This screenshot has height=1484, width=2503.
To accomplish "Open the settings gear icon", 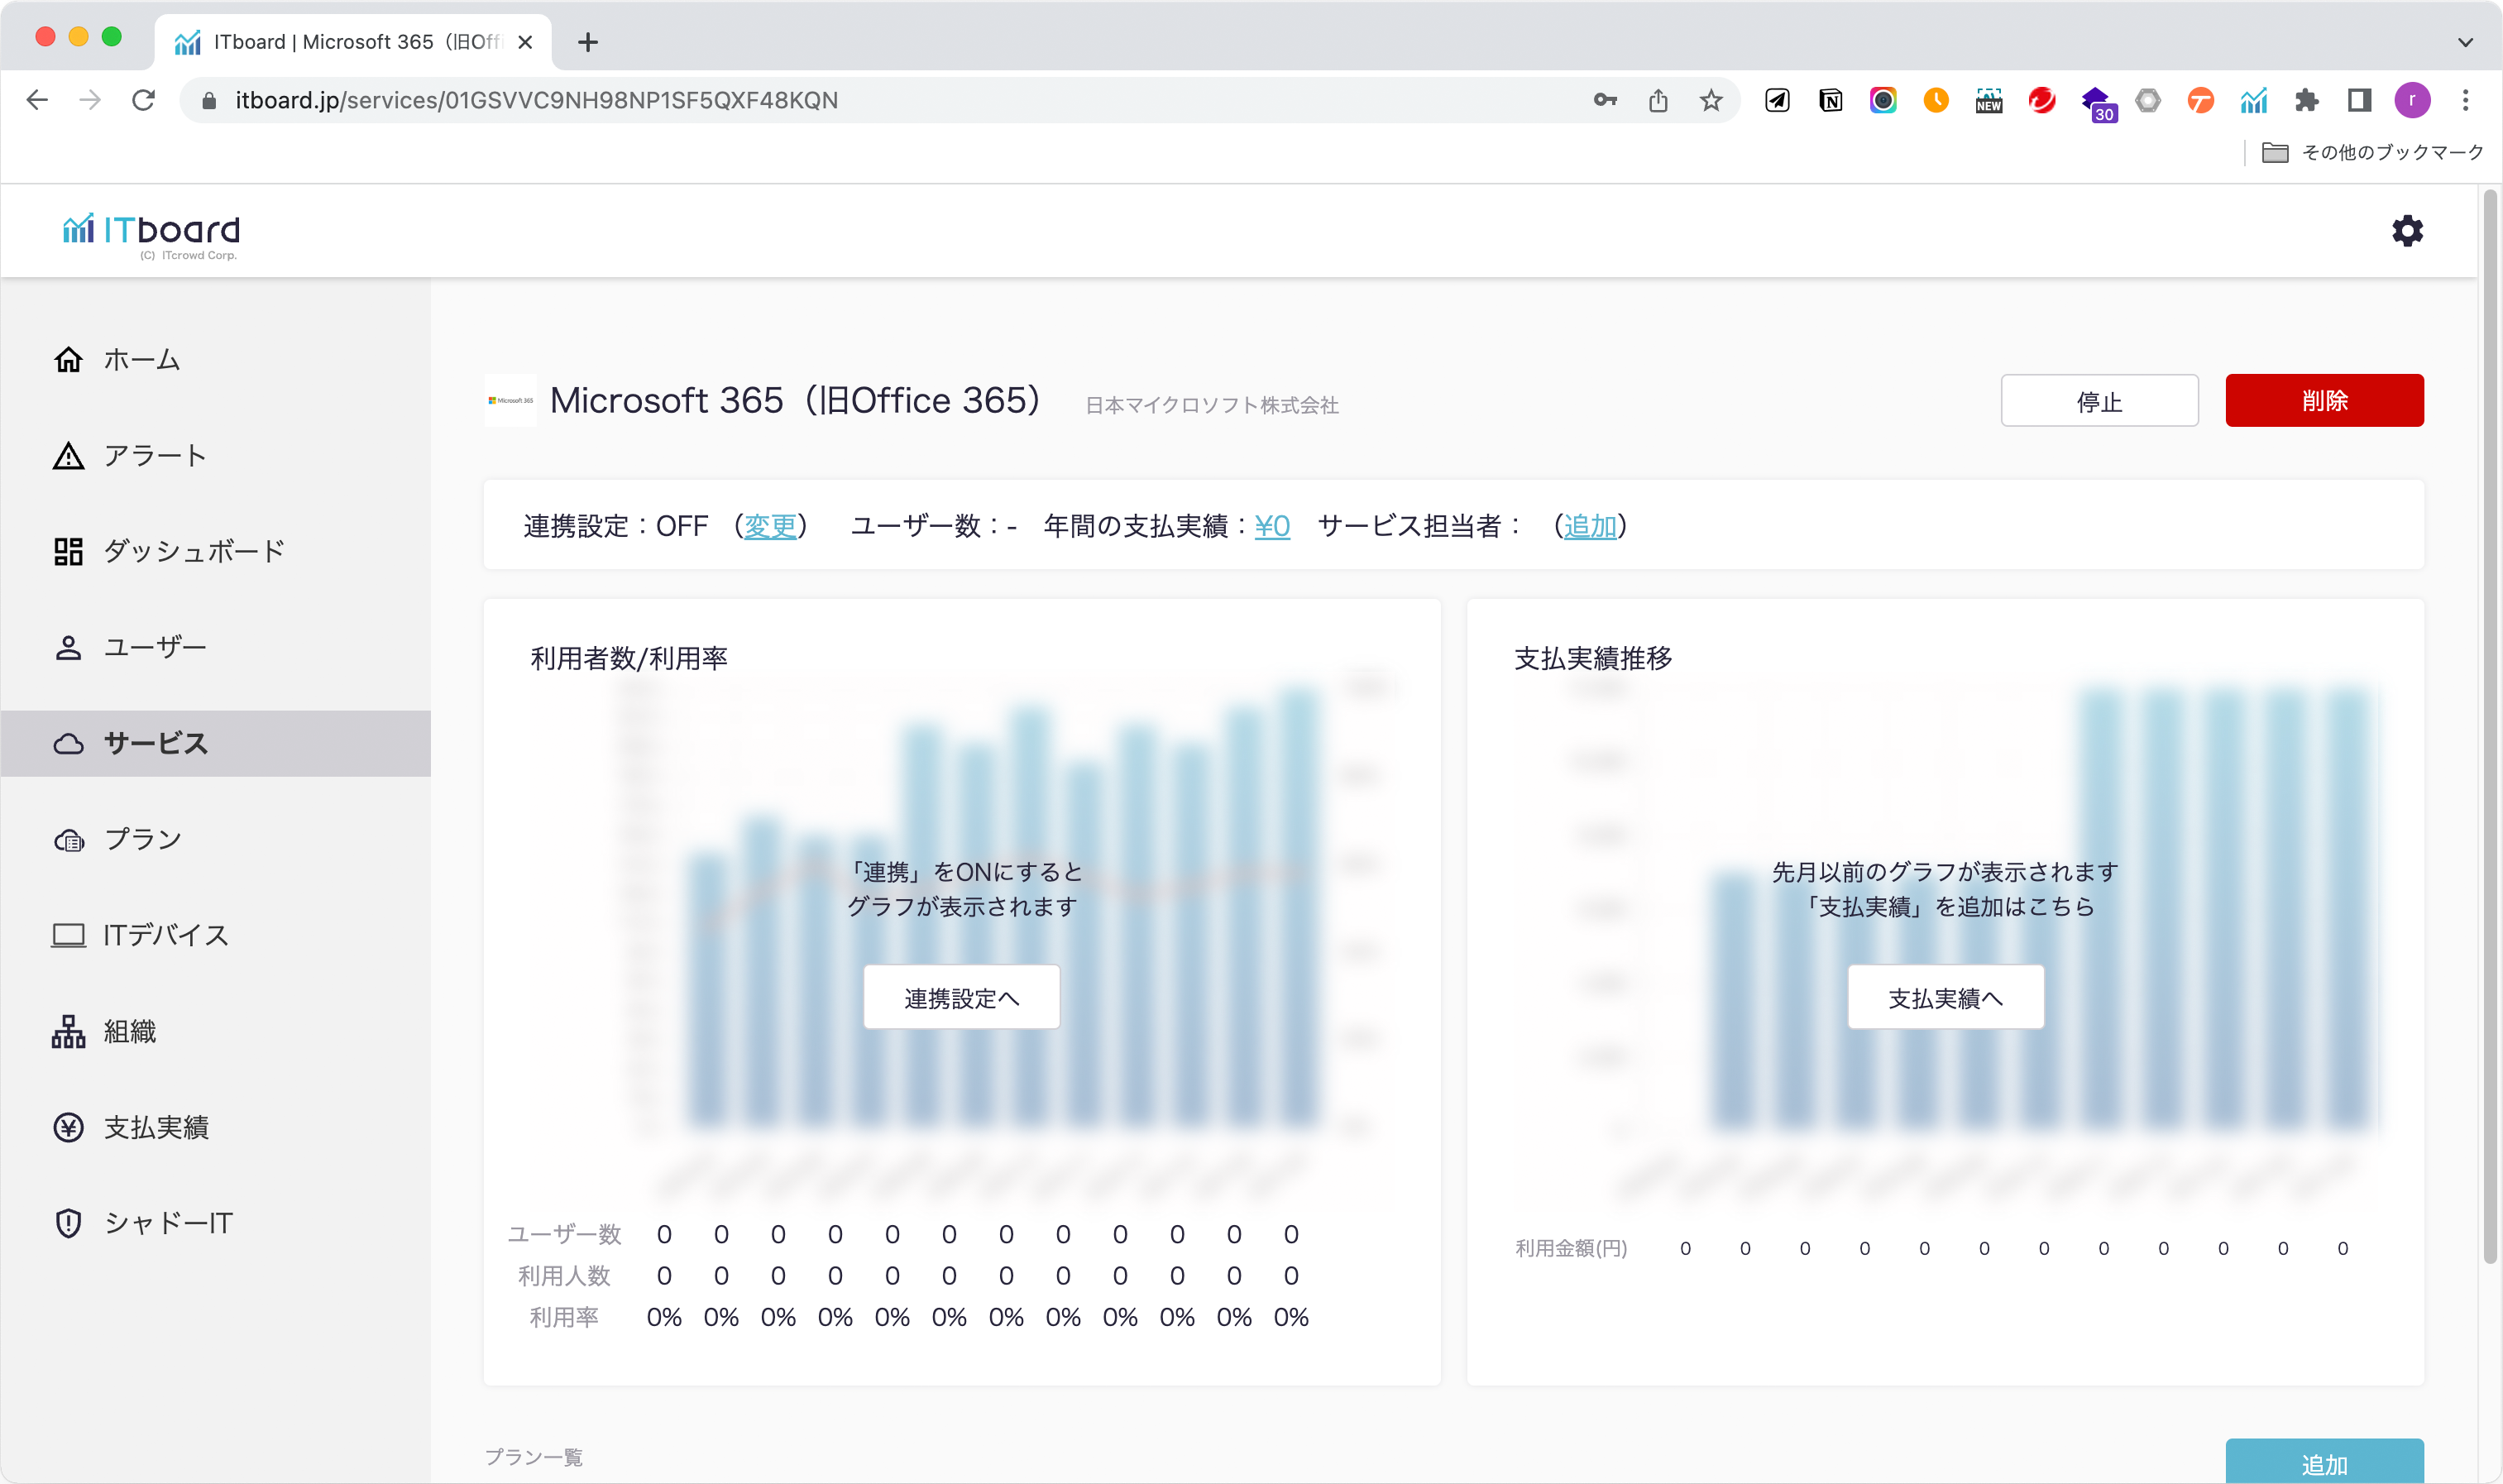I will point(2406,231).
